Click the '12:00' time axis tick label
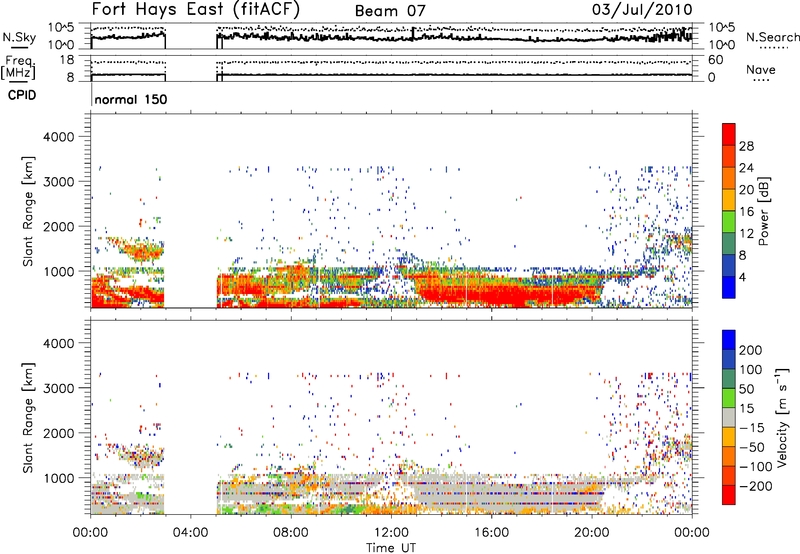This screenshot has height=554, width=800. pyautogui.click(x=391, y=533)
